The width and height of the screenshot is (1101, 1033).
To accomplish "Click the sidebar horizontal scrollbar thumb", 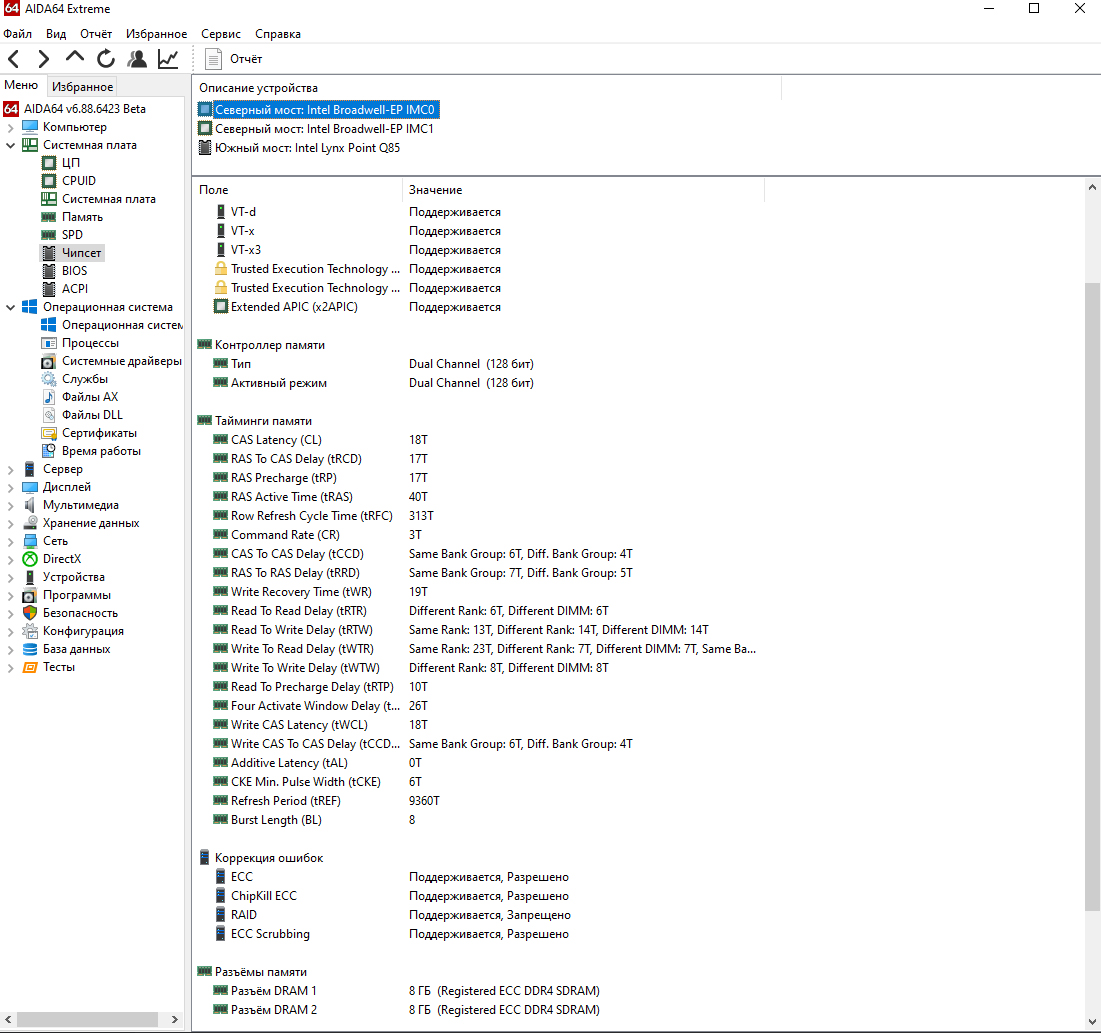I will pyautogui.click(x=87, y=1020).
